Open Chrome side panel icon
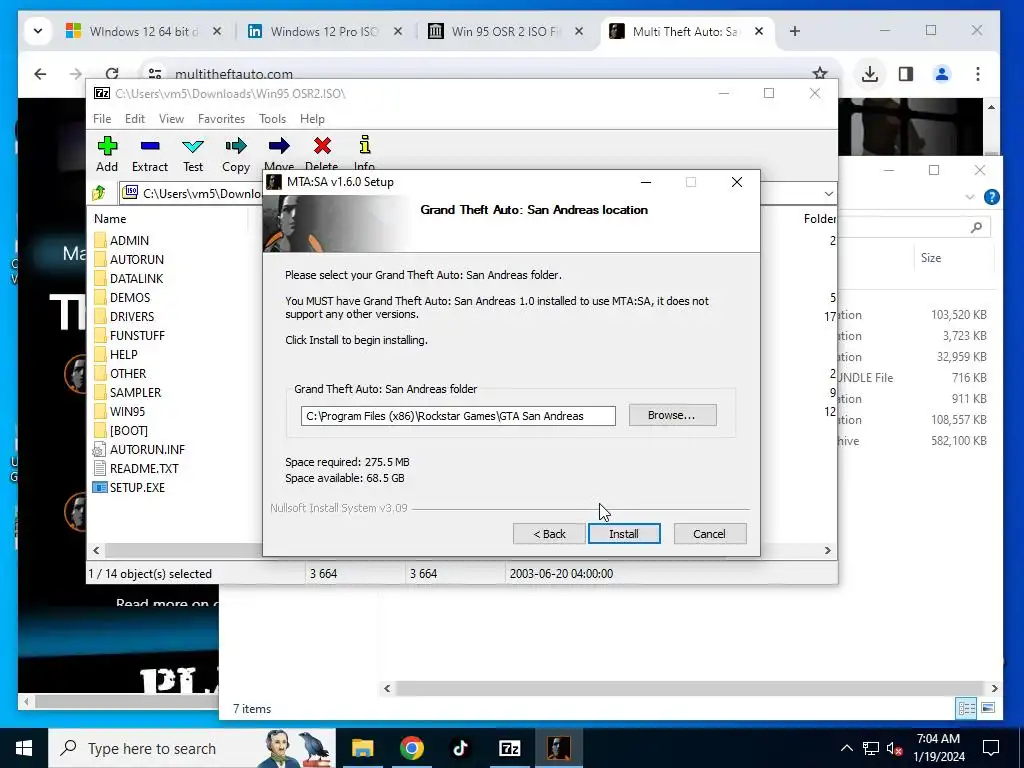The height and width of the screenshot is (768, 1024). [x=905, y=74]
